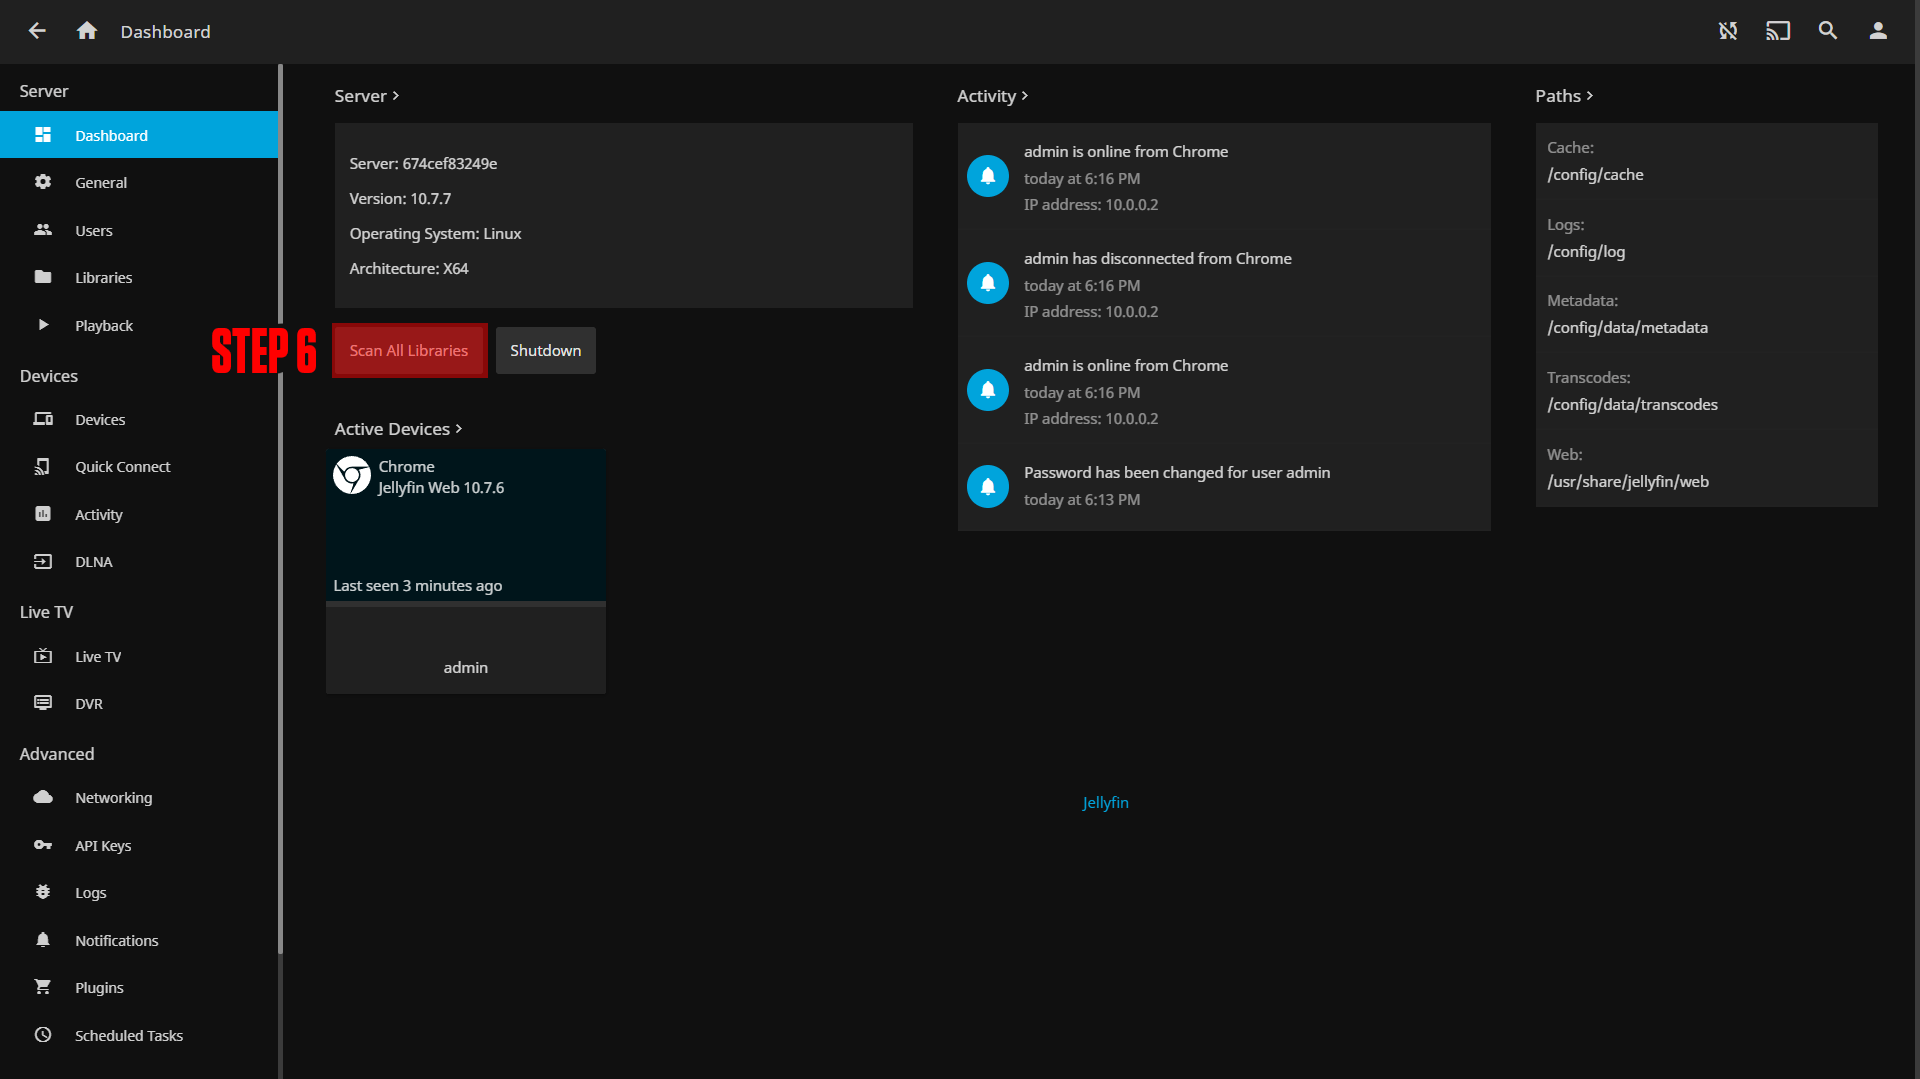Click the Devices monitor icon
The width and height of the screenshot is (1920, 1079).
pyautogui.click(x=43, y=419)
